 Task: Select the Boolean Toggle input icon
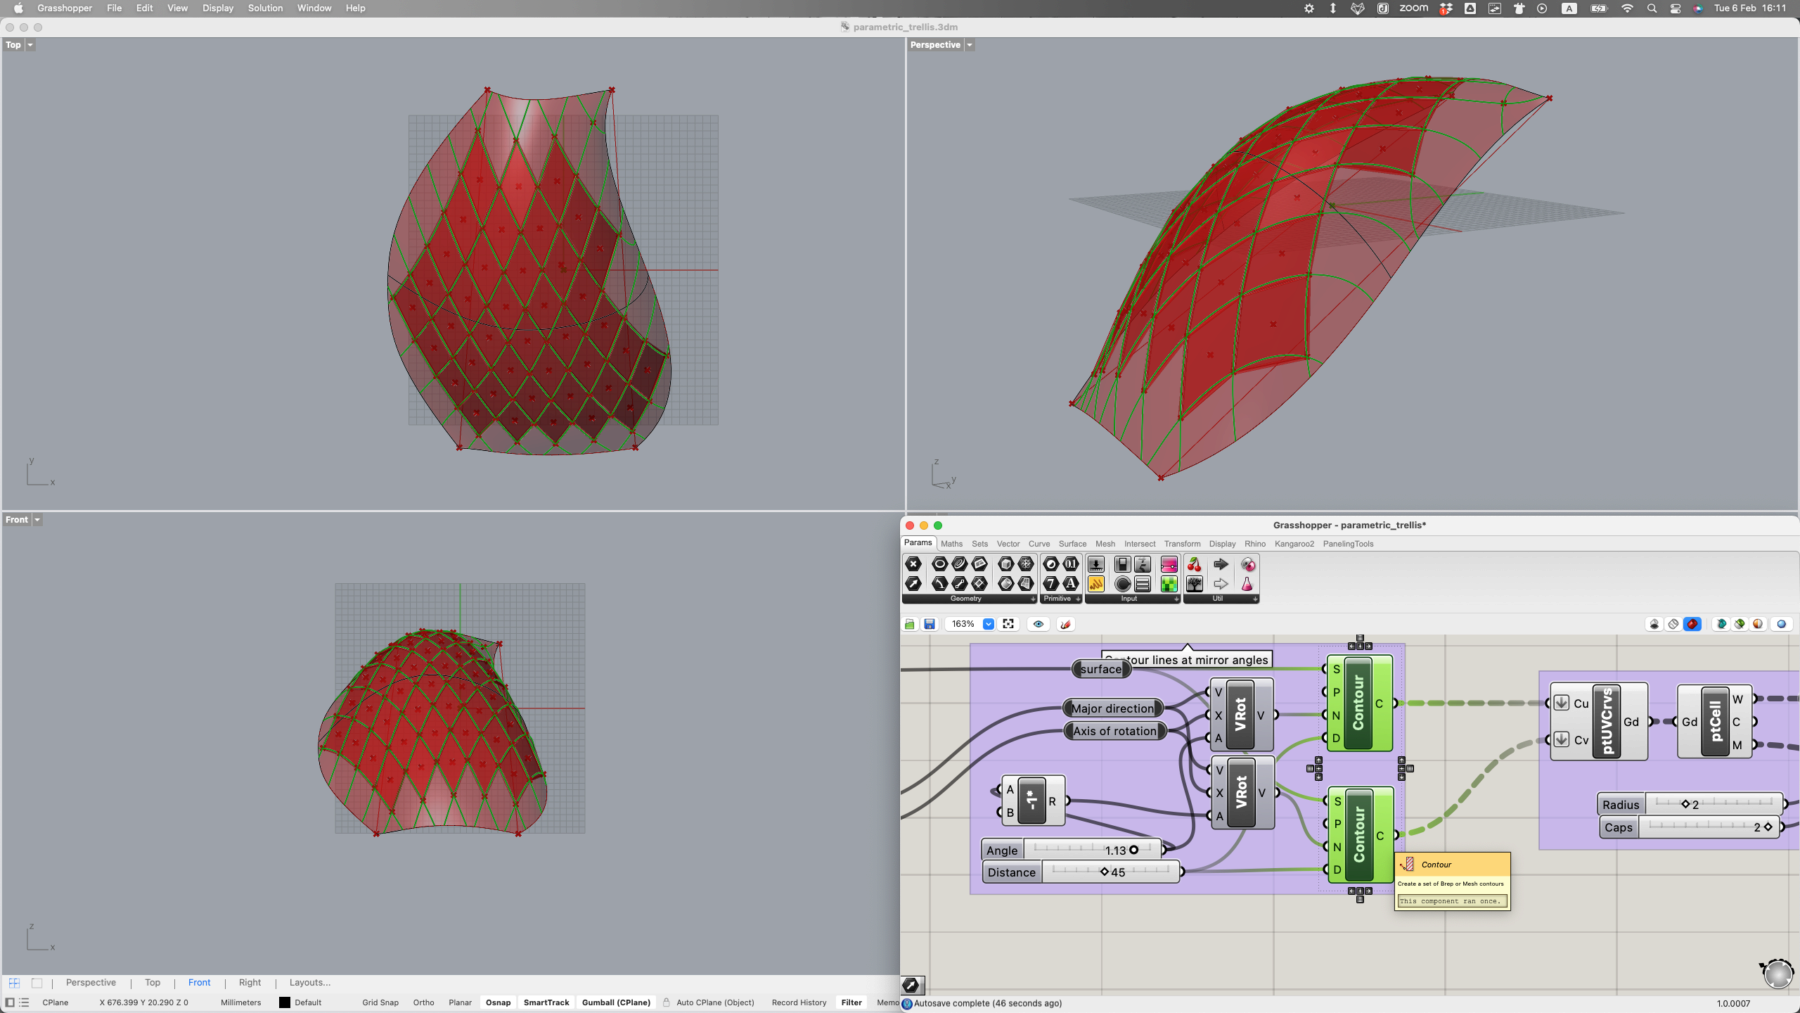coord(1122,564)
